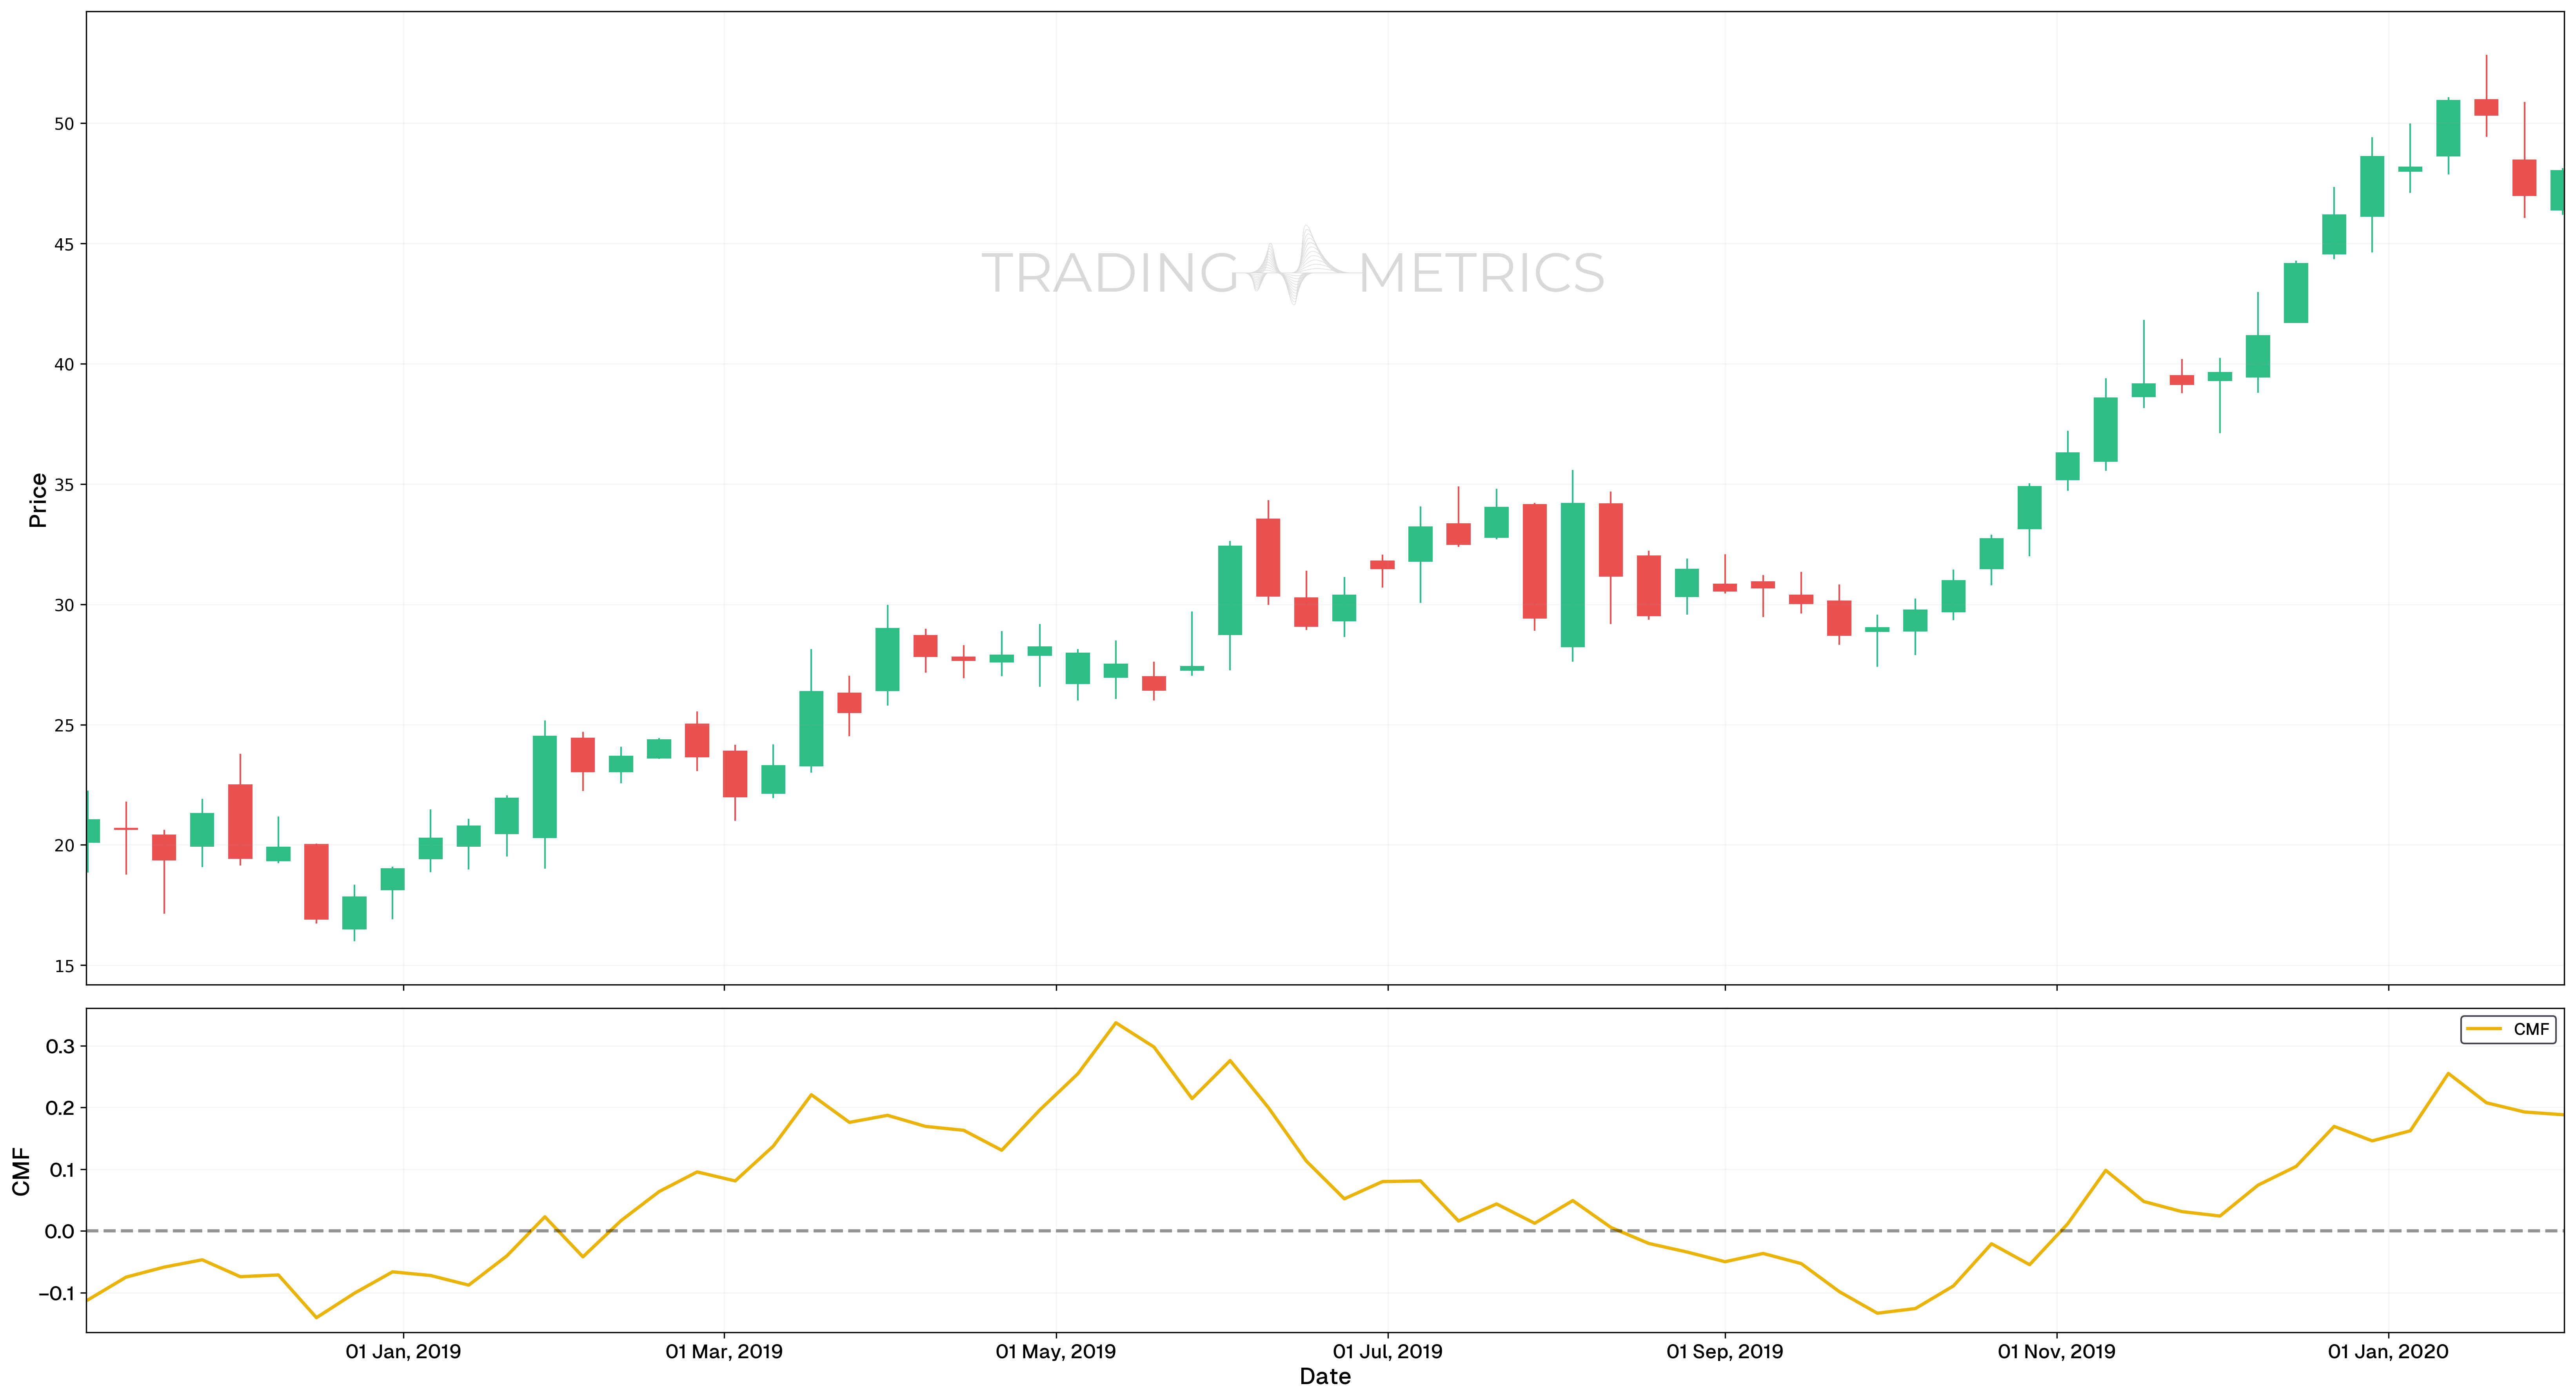Click the 01 Jan, 2019 date label
The height and width of the screenshot is (1399, 2576).
tap(403, 1352)
